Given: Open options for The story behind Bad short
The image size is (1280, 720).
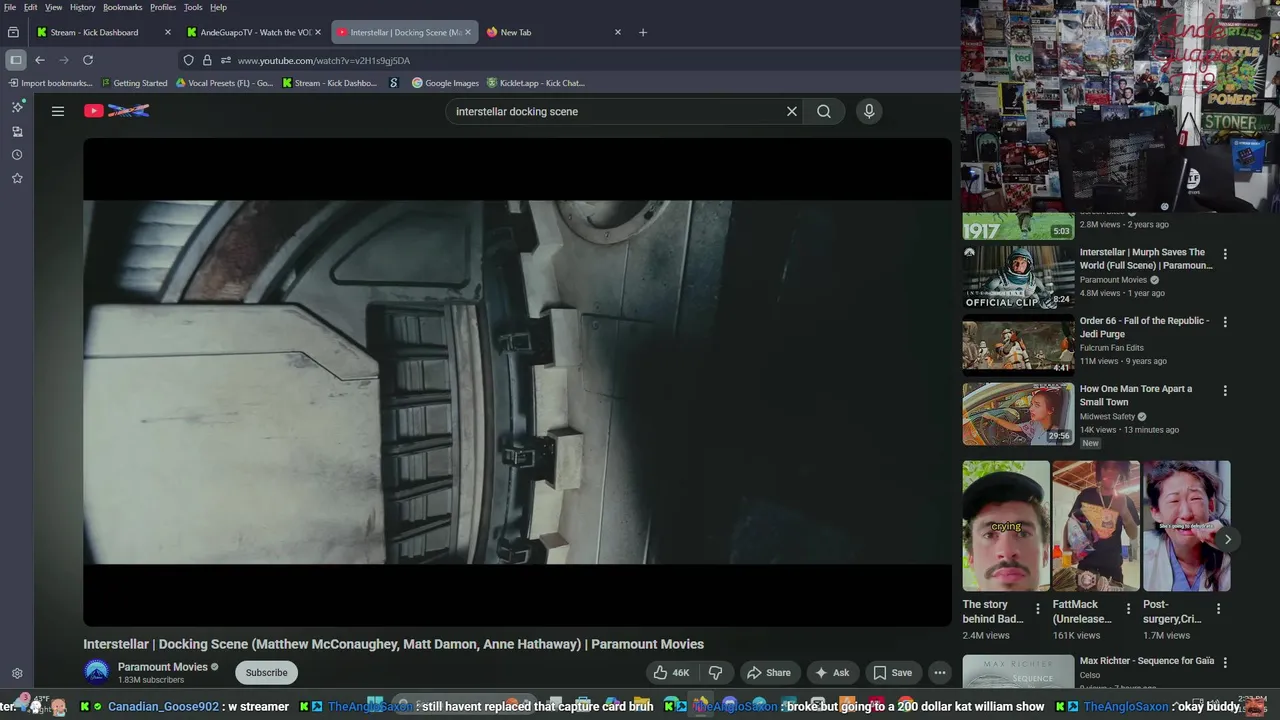Looking at the screenshot, I should coord(1037,608).
